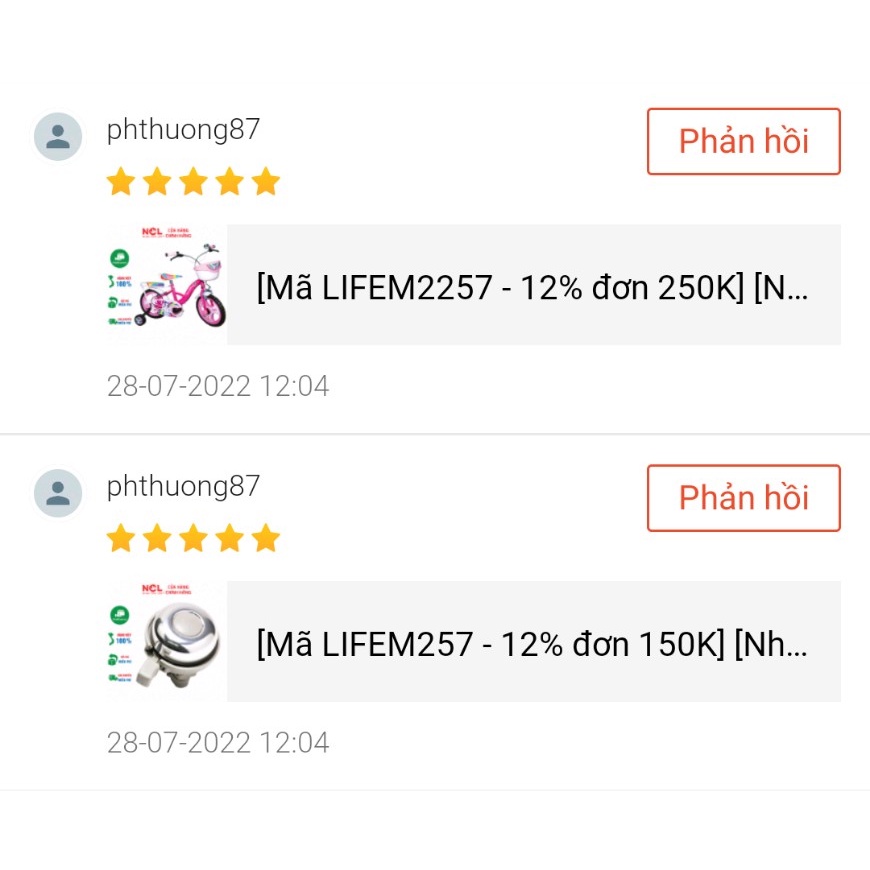This screenshot has width=870, height=870.
Task: Click first star in the bike bell review
Action: pyautogui.click(x=121, y=539)
